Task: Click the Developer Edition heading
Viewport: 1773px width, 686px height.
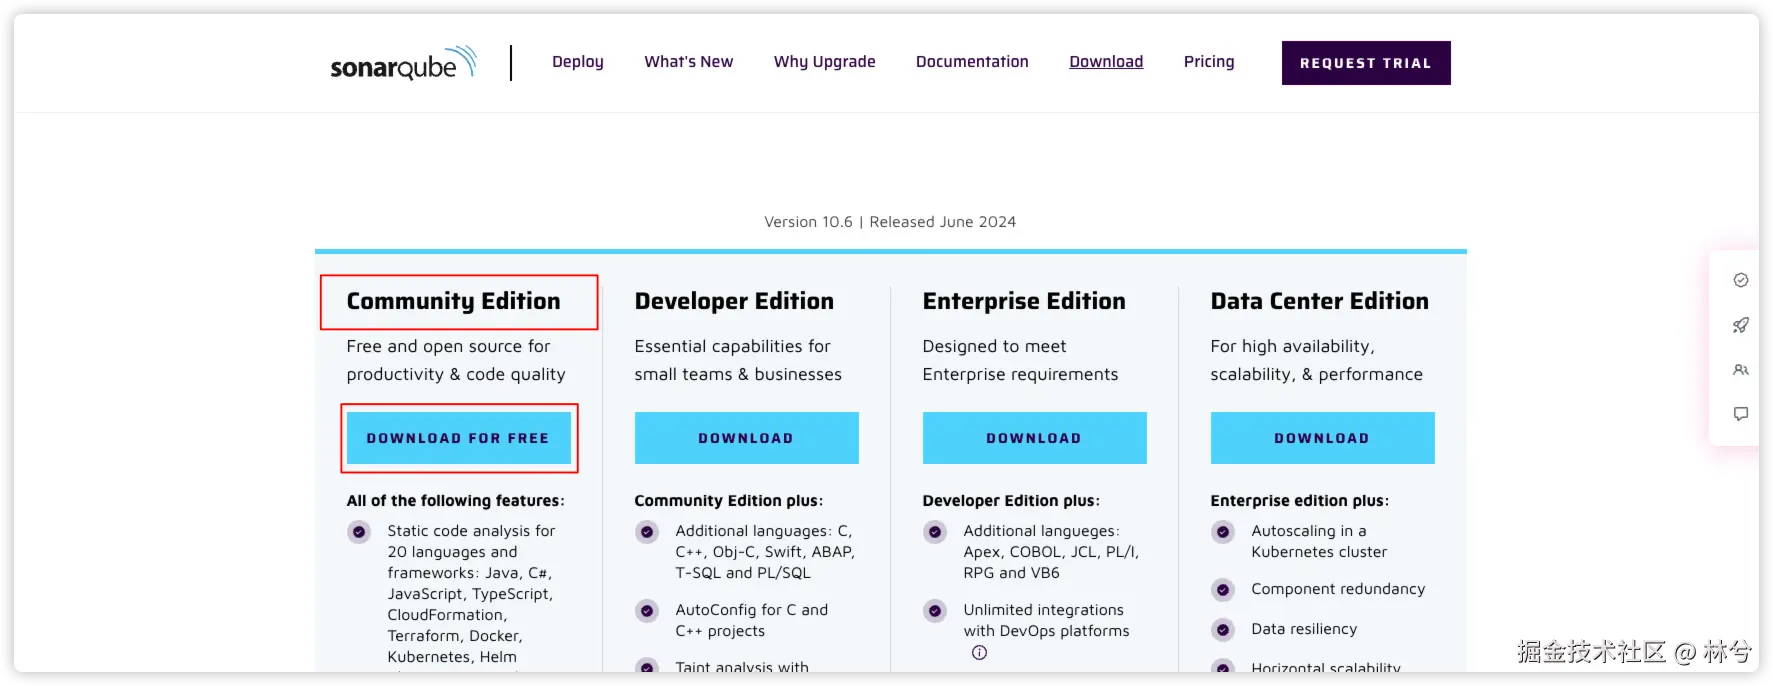Action: (x=734, y=301)
